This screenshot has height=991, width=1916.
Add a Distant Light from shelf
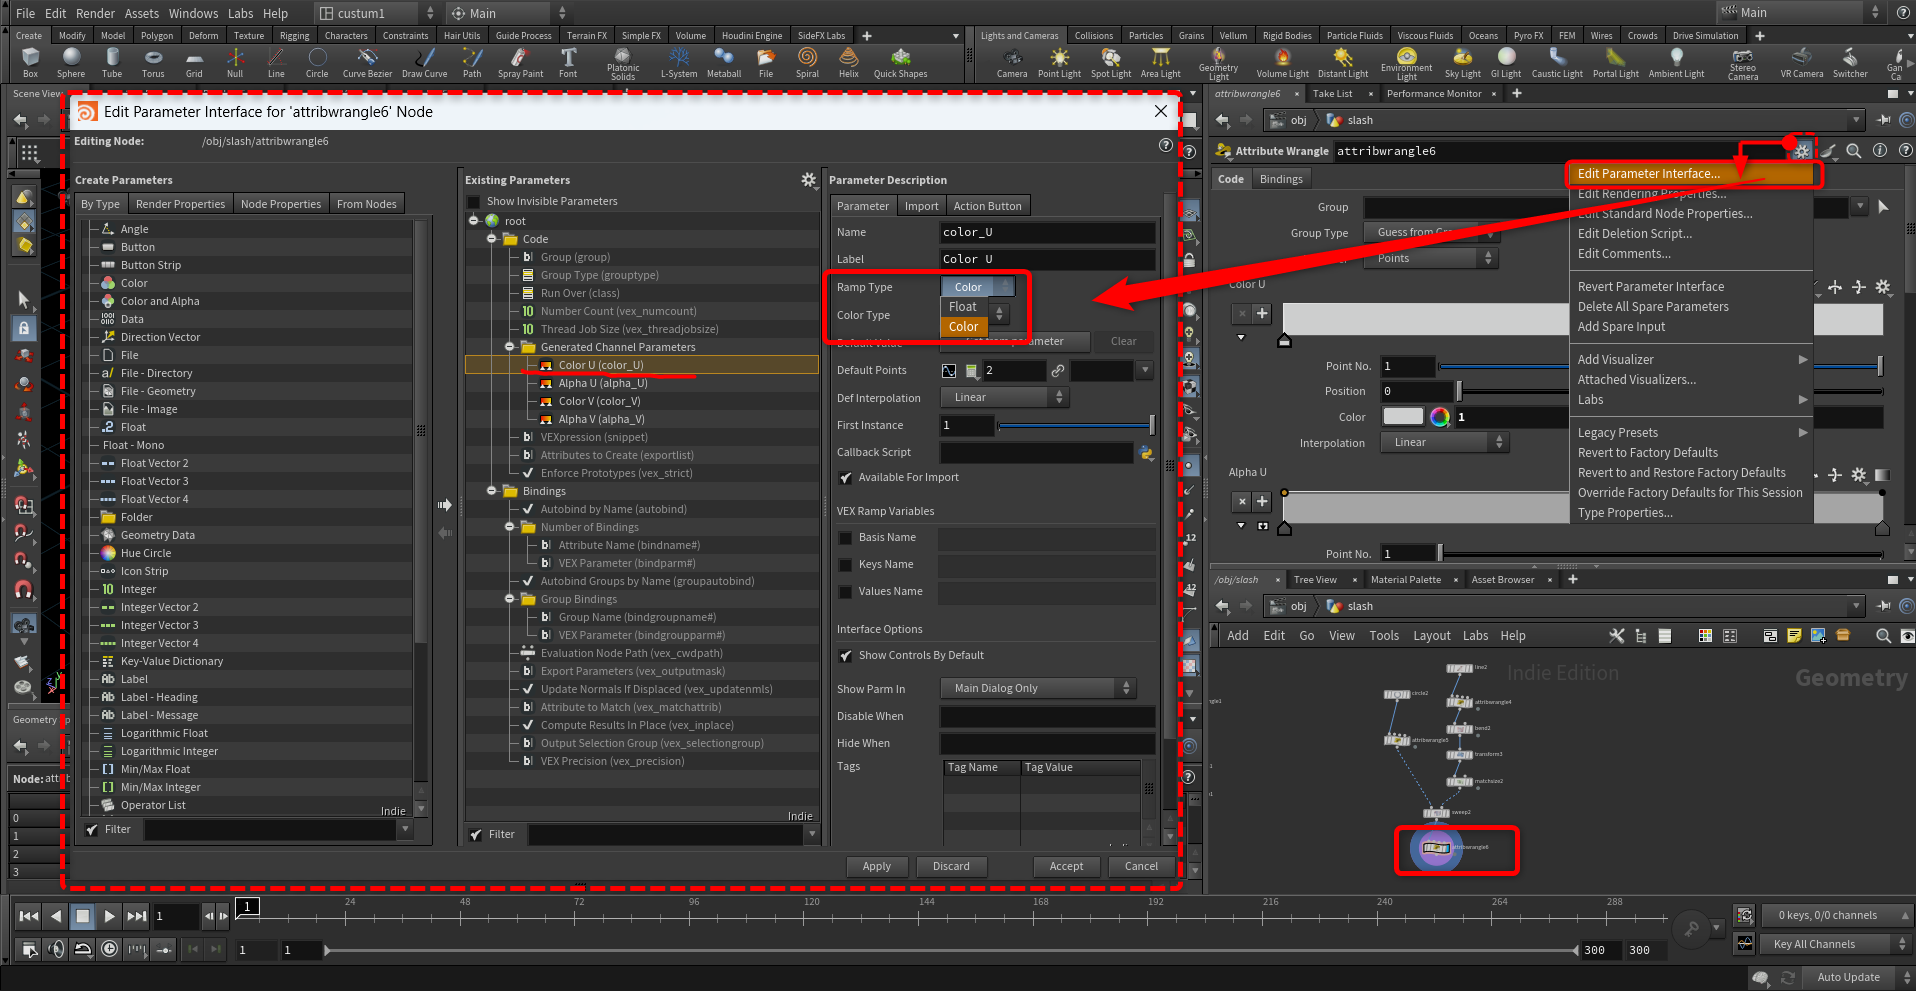point(1343,62)
